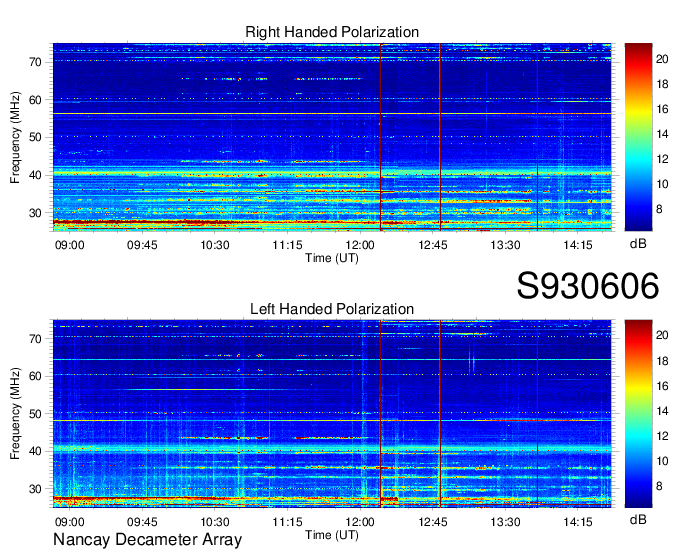Click the red vertical marker nearest 12:45 in Left Handed plot

tap(440, 413)
